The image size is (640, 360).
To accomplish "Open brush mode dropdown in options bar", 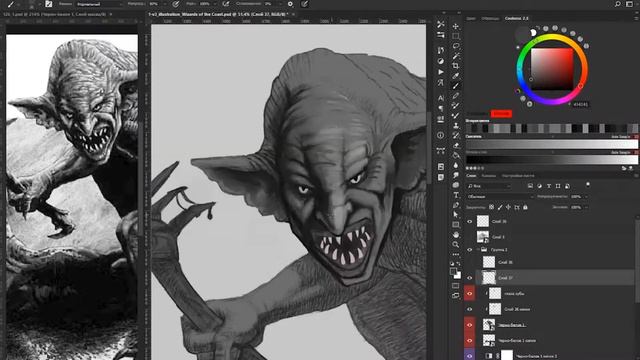I will coord(99,4).
